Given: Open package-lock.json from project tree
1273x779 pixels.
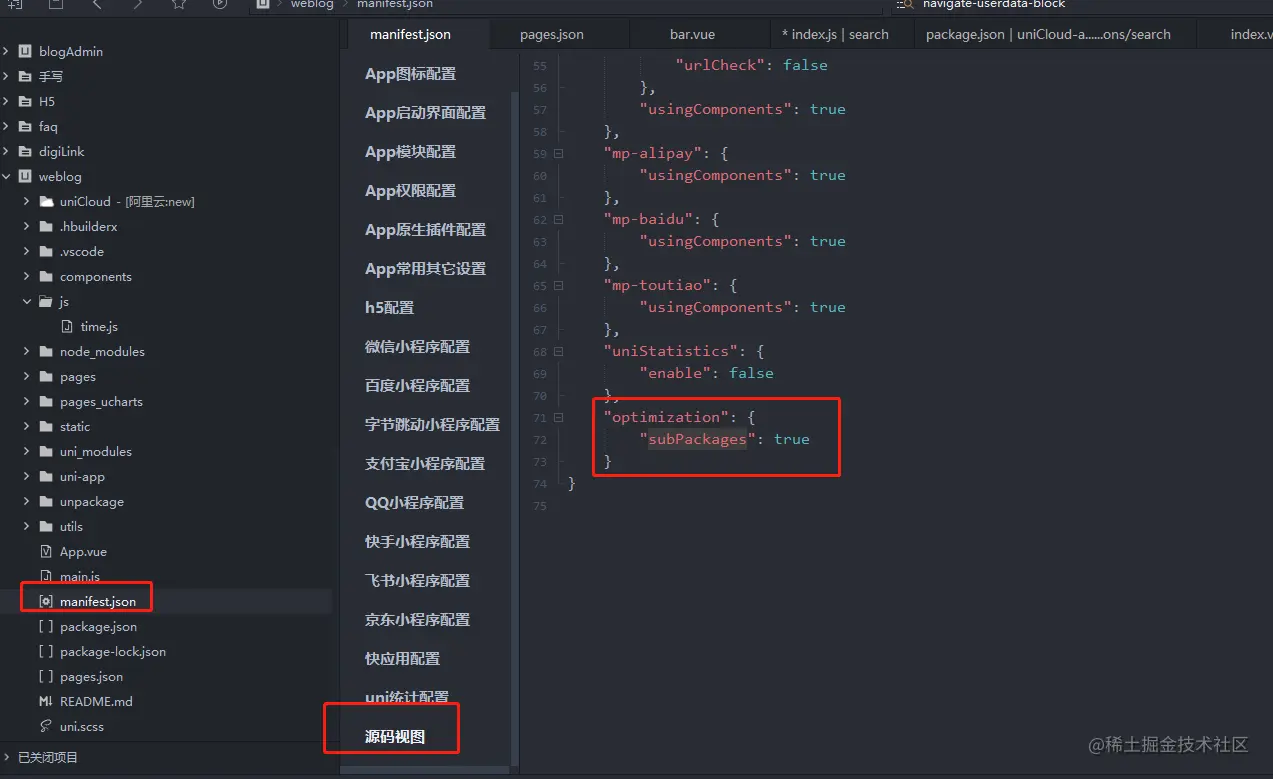Looking at the screenshot, I should click(x=113, y=651).
